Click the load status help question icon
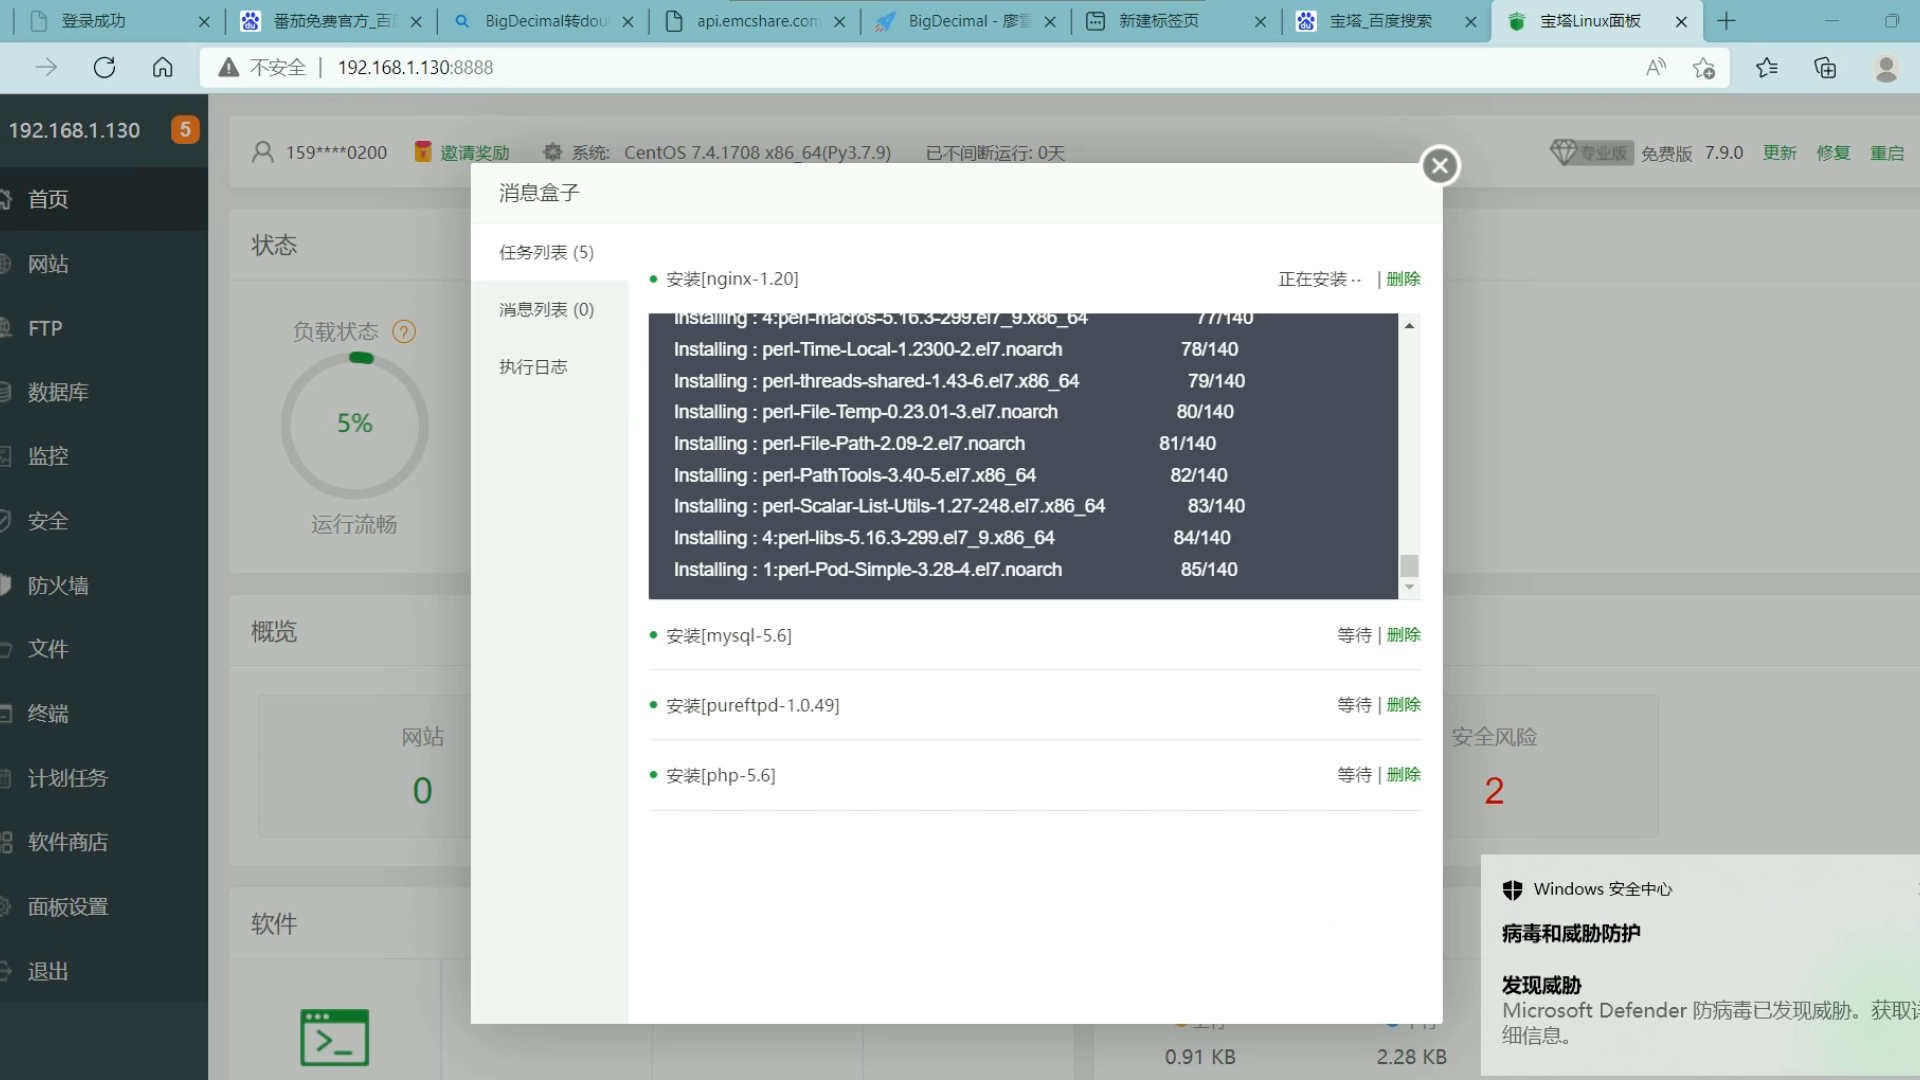Screen dimensions: 1920x1080 (404, 332)
